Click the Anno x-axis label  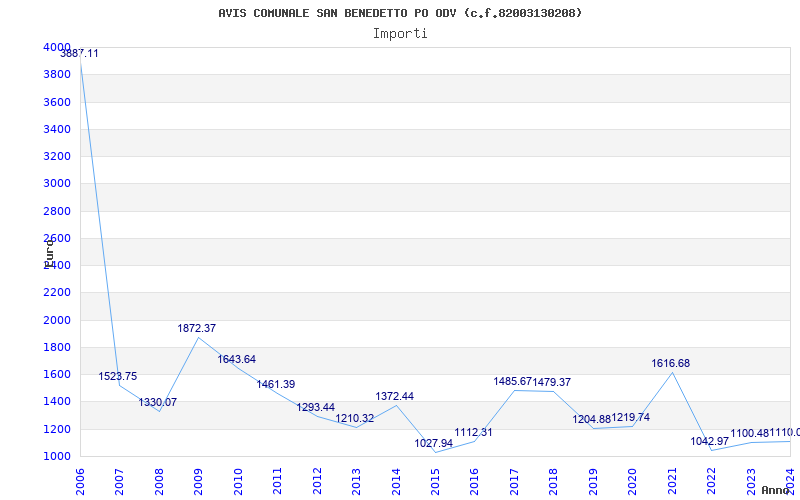click(x=778, y=490)
